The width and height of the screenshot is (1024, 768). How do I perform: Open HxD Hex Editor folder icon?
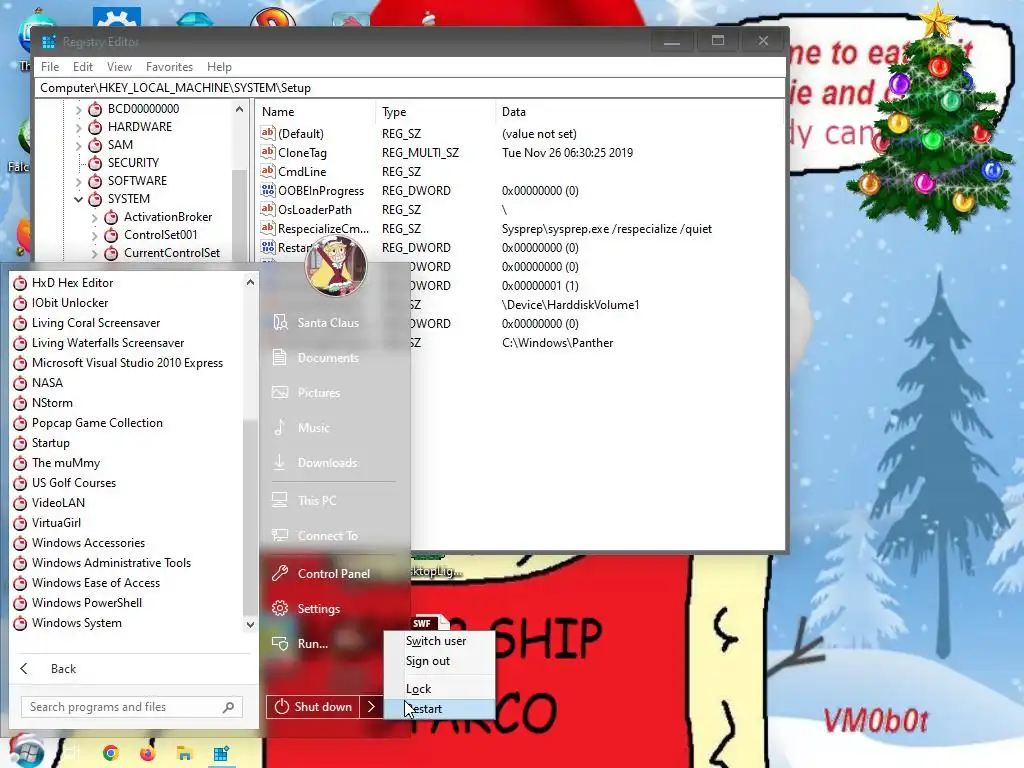click(20, 283)
